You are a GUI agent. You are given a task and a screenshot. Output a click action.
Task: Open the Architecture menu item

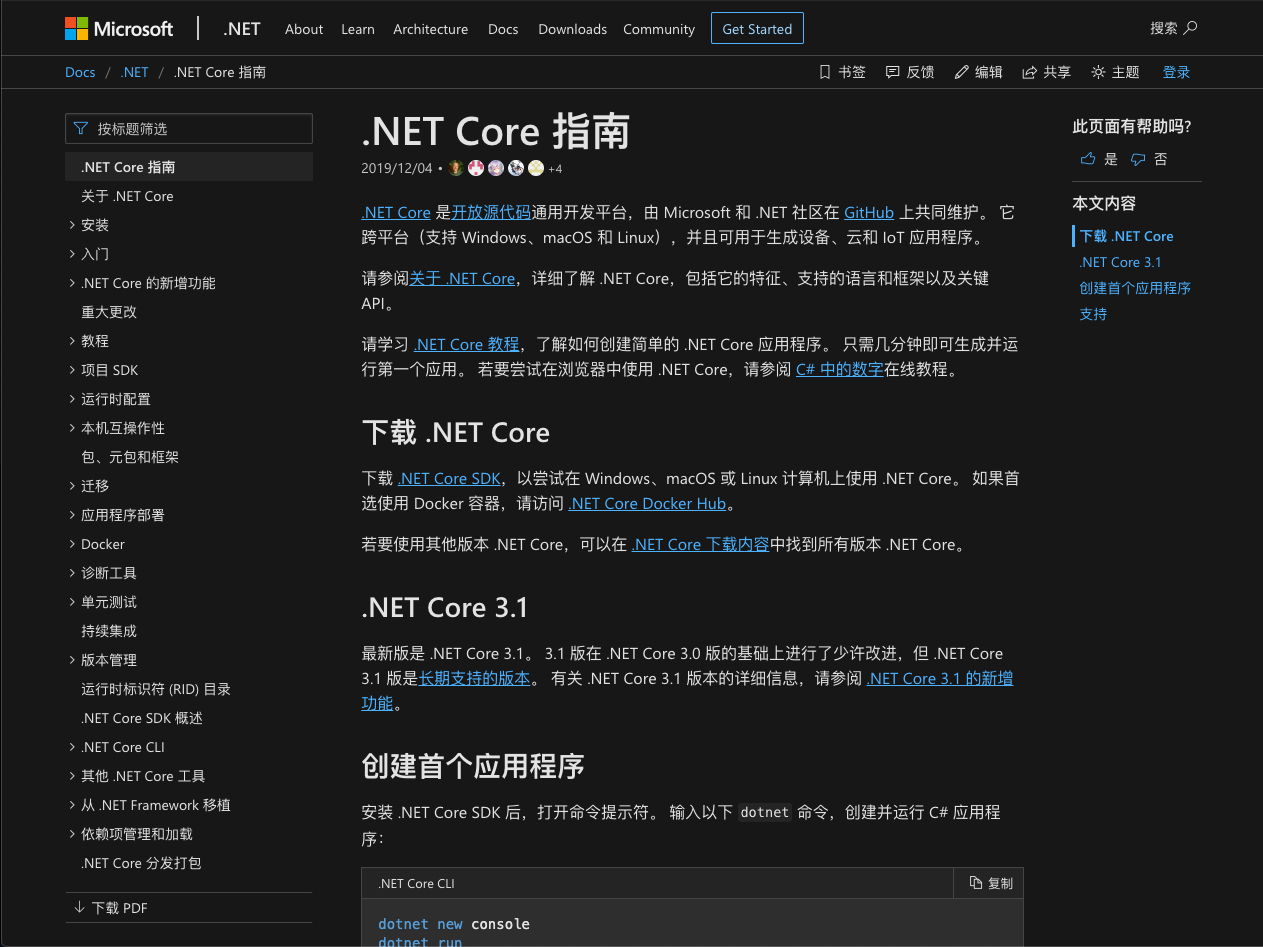tap(430, 29)
